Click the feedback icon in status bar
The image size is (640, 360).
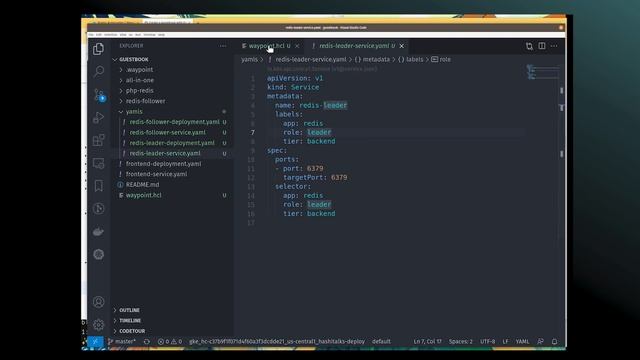(x=540, y=342)
